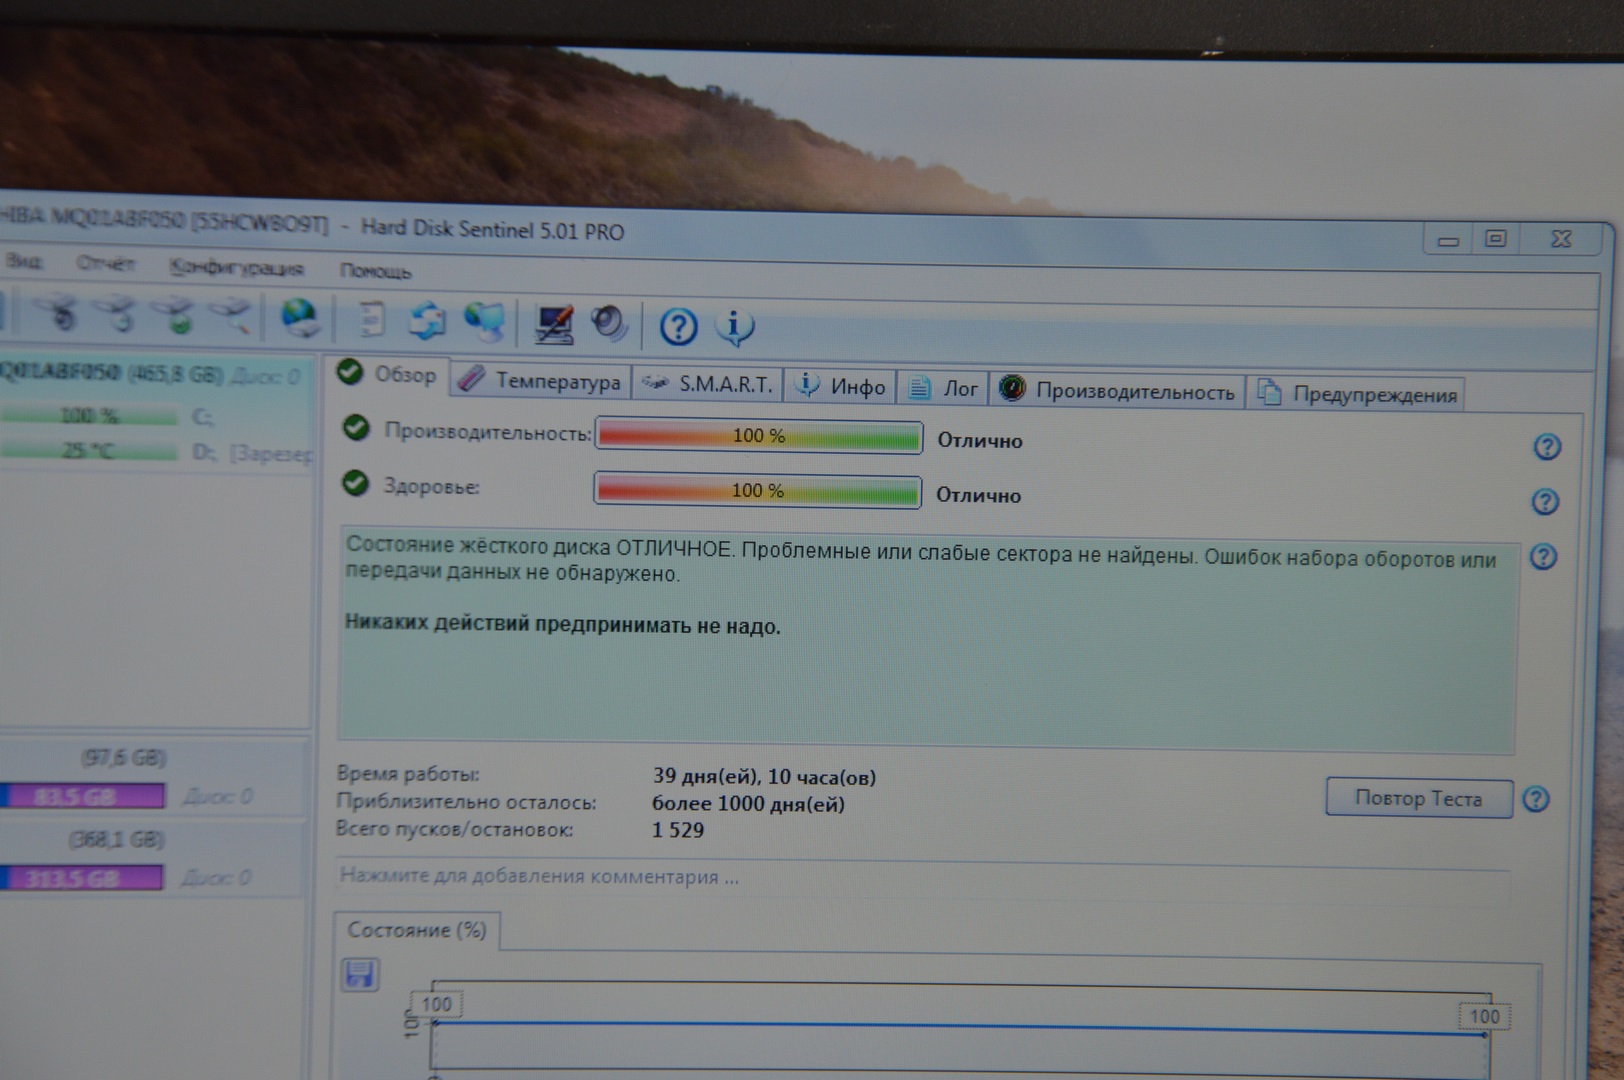Click the floppy disk save graph icon
This screenshot has height=1080, width=1624.
[359, 974]
